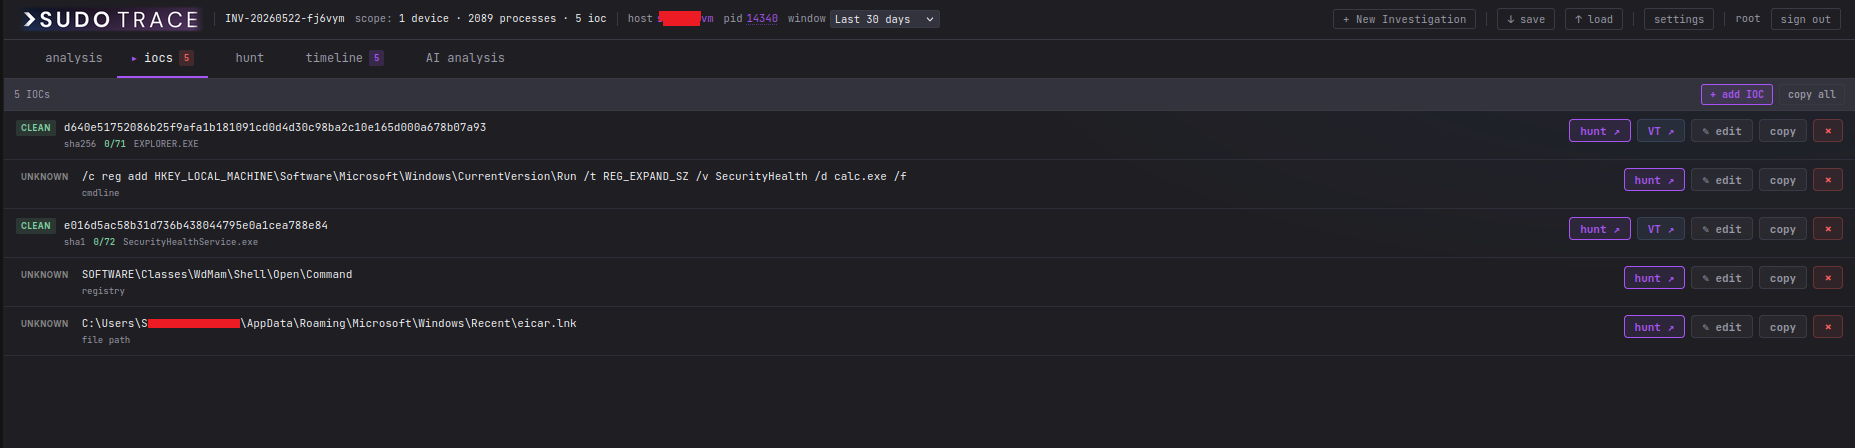Click the 0/72 detection score
This screenshot has width=1855, height=448.
coord(104,242)
